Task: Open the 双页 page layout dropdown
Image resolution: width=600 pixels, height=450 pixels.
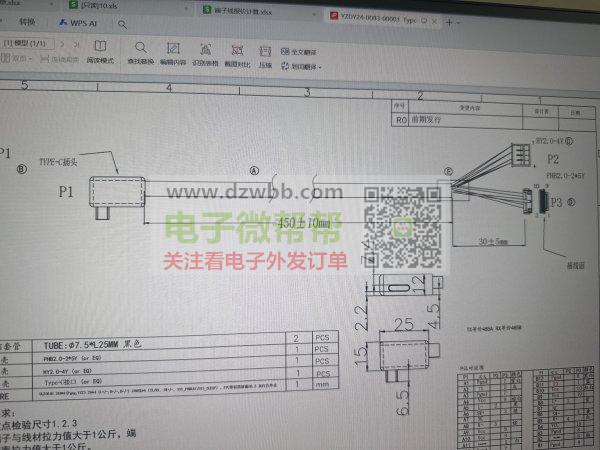Action: tap(16, 59)
